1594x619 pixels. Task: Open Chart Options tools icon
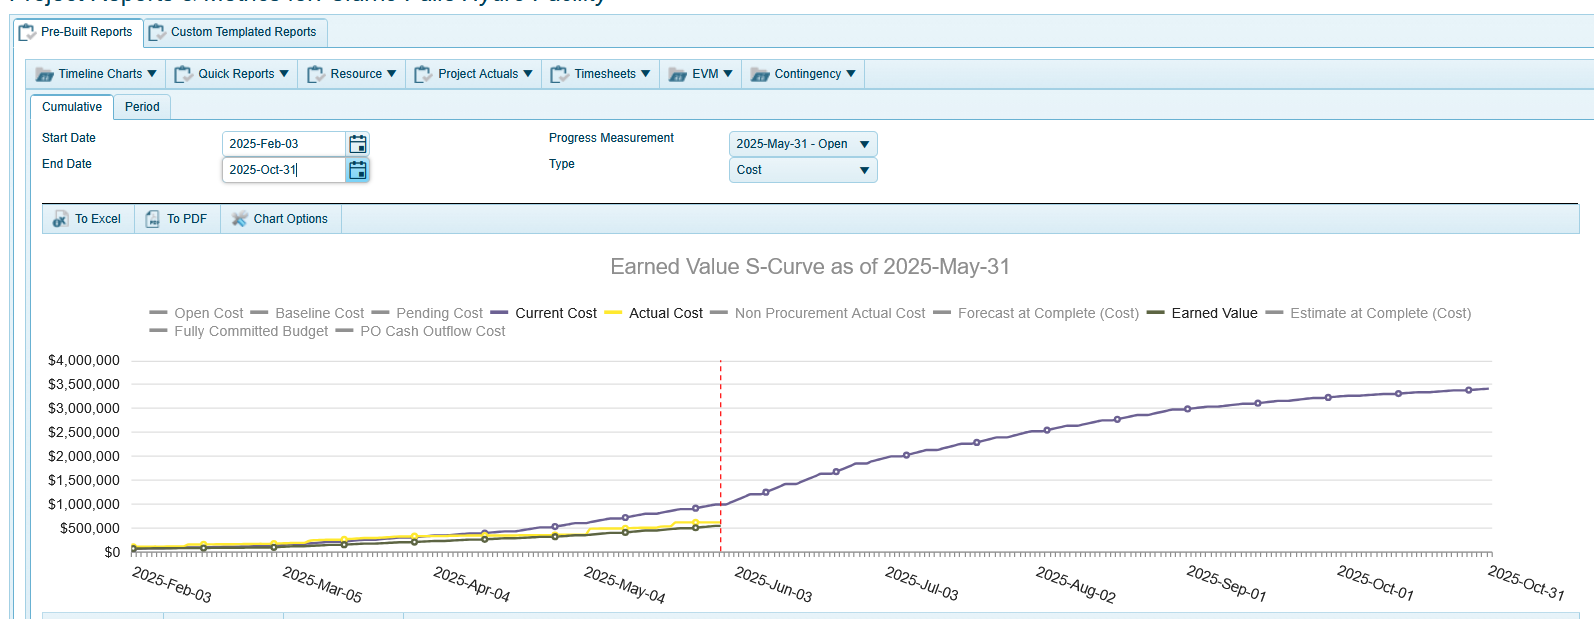[x=240, y=219]
